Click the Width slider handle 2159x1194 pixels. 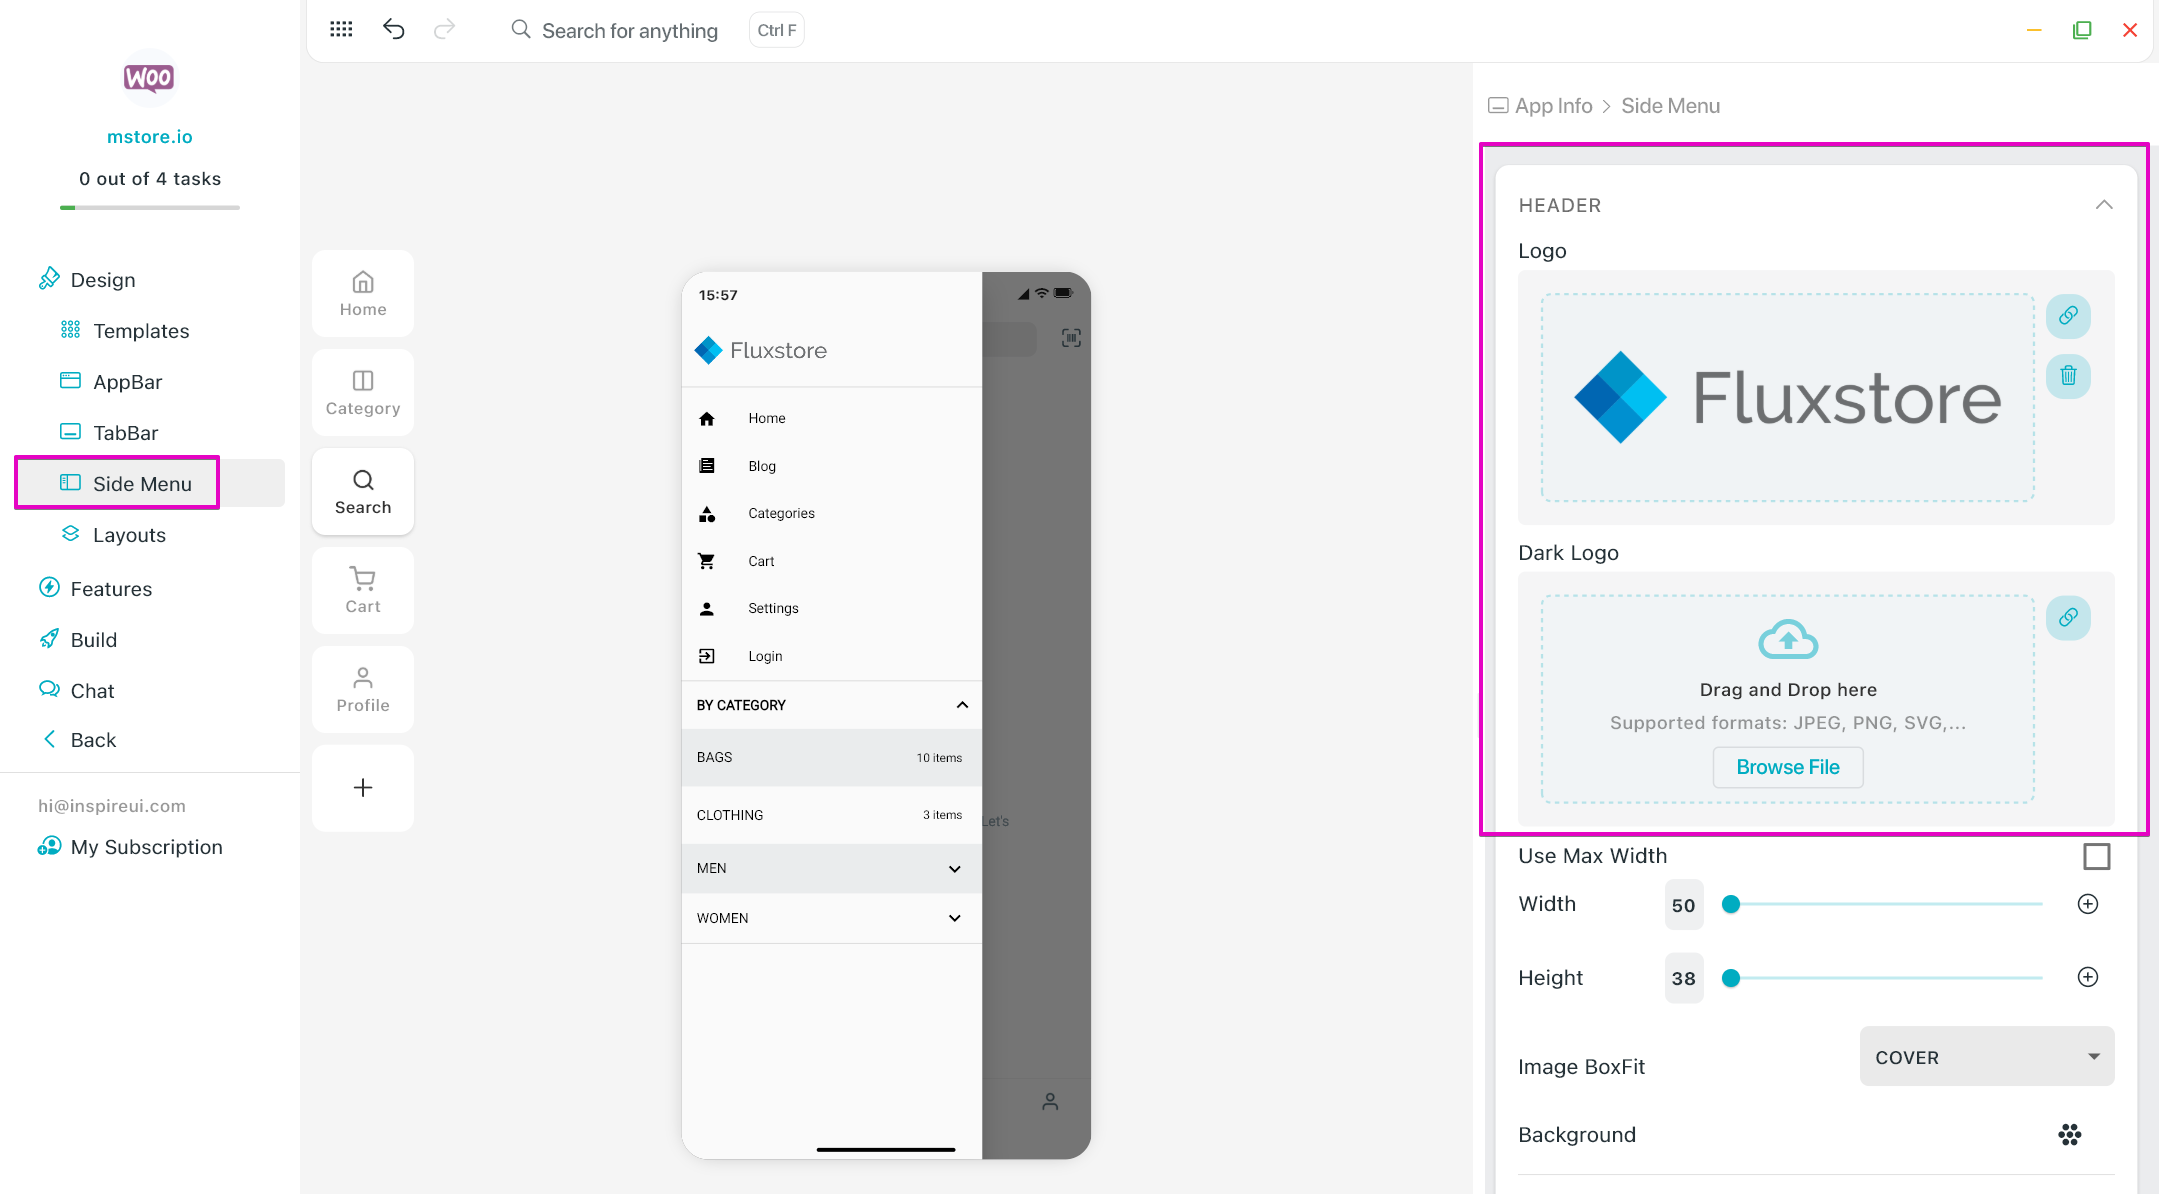[1731, 904]
